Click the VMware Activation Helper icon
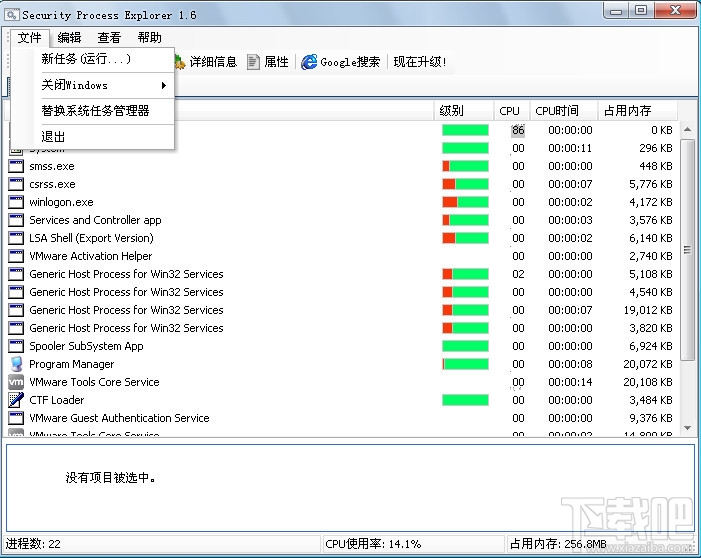This screenshot has width=701, height=558. tap(16, 256)
